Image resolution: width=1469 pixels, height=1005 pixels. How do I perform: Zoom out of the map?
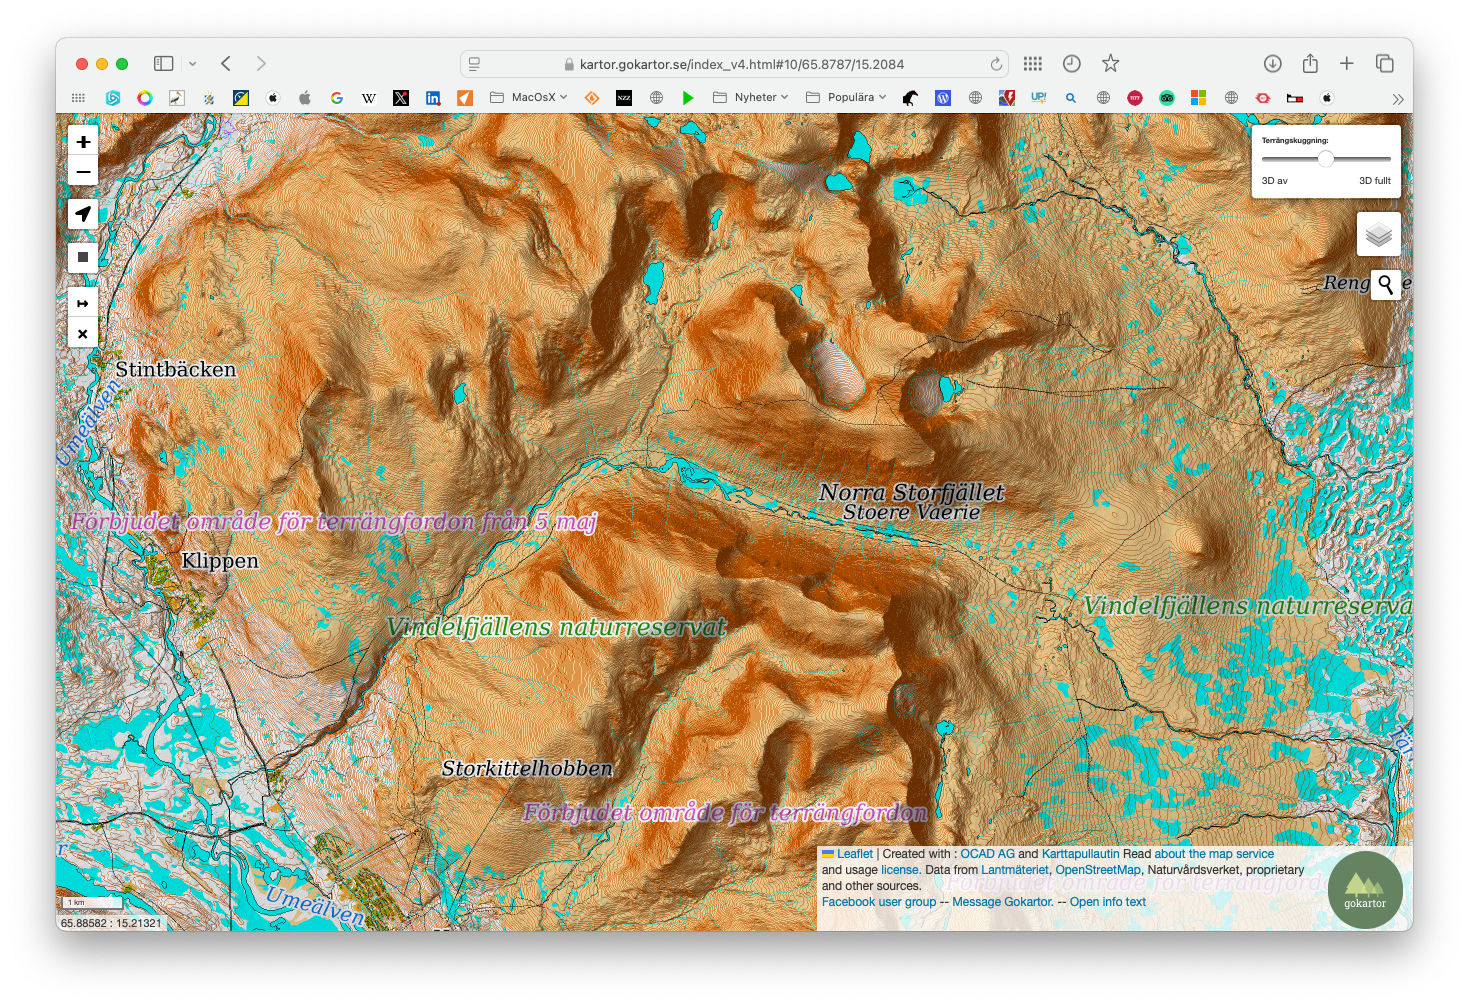(83, 172)
